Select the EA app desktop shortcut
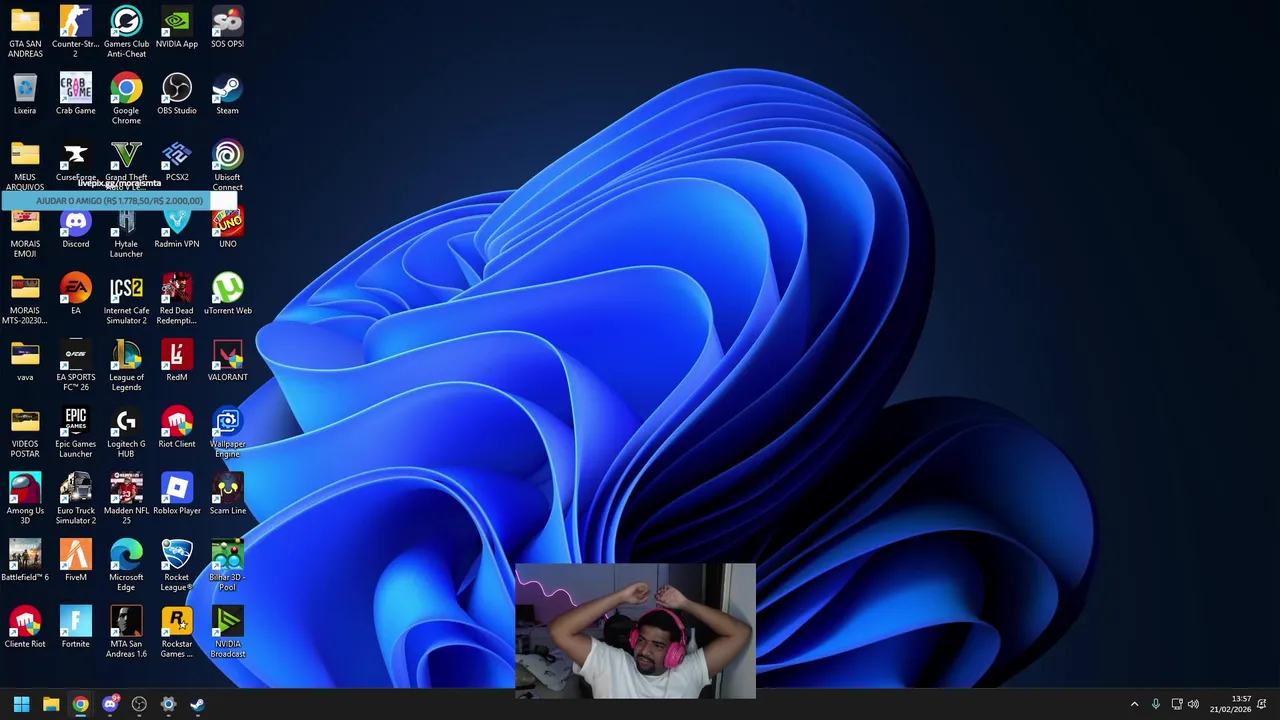 tap(75, 294)
